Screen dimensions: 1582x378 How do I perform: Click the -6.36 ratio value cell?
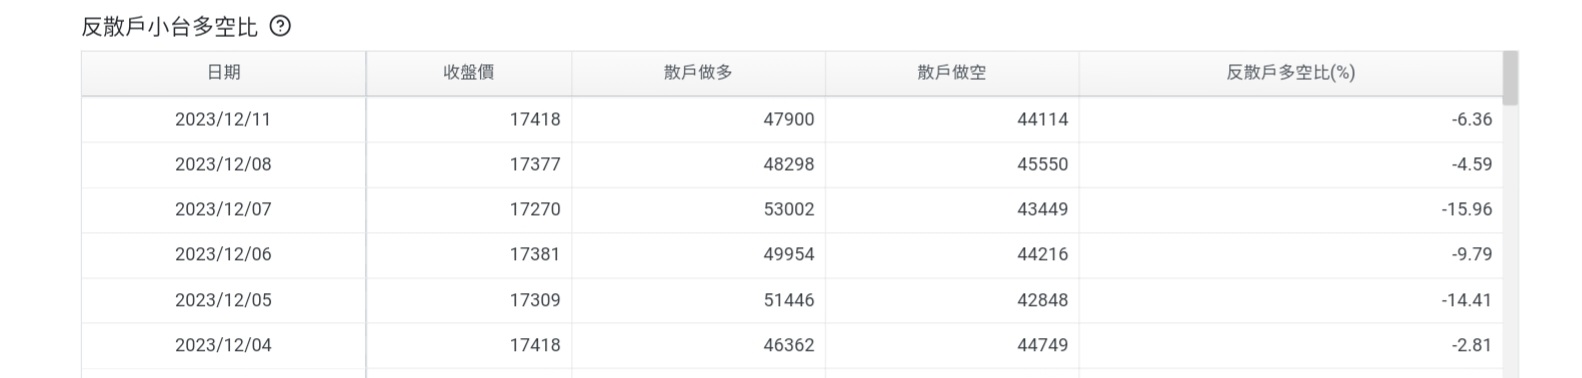click(x=1291, y=119)
